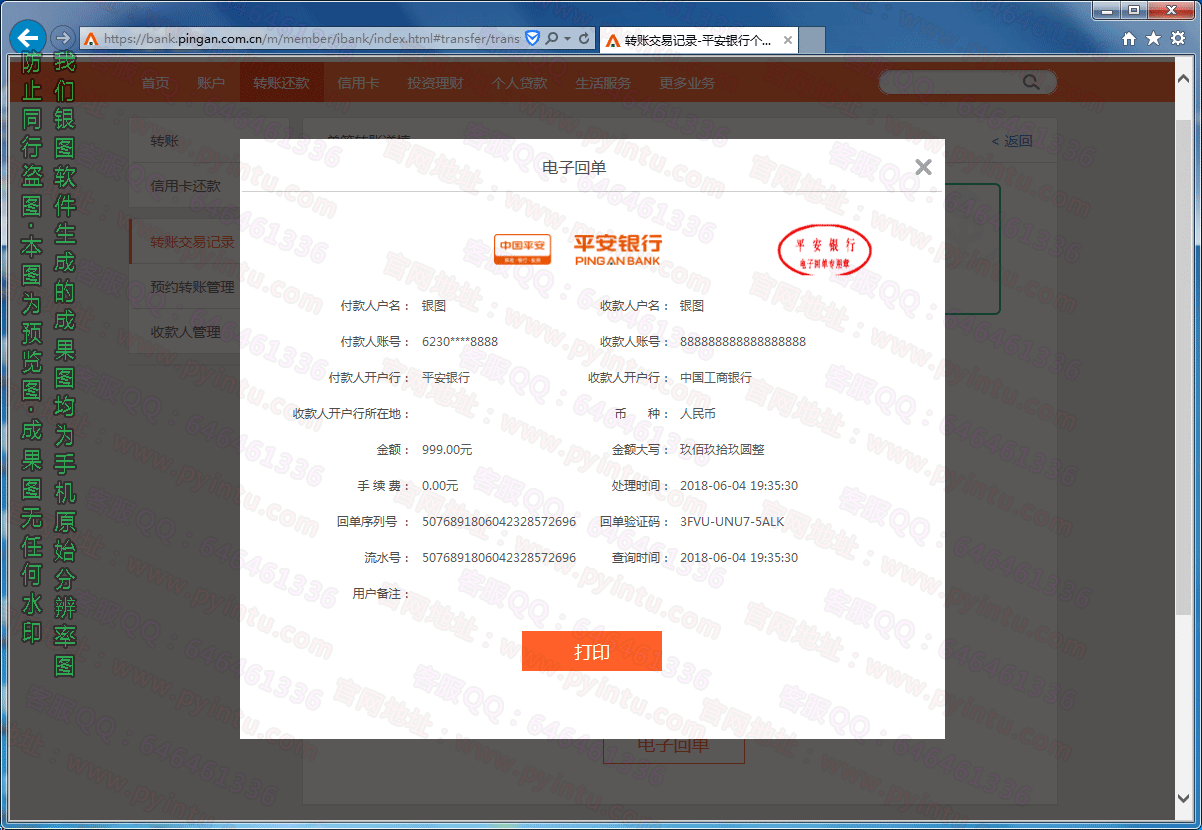
Task: Click the payer bank value 平安银行
Action: pyautogui.click(x=446, y=378)
